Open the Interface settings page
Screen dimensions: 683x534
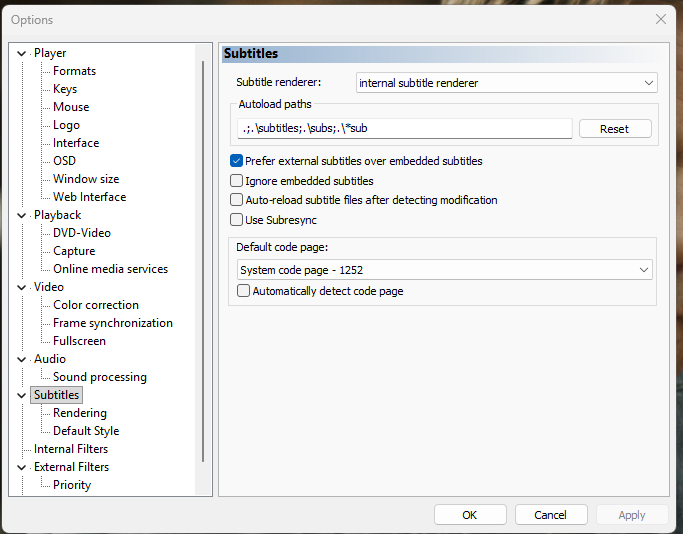tap(76, 143)
